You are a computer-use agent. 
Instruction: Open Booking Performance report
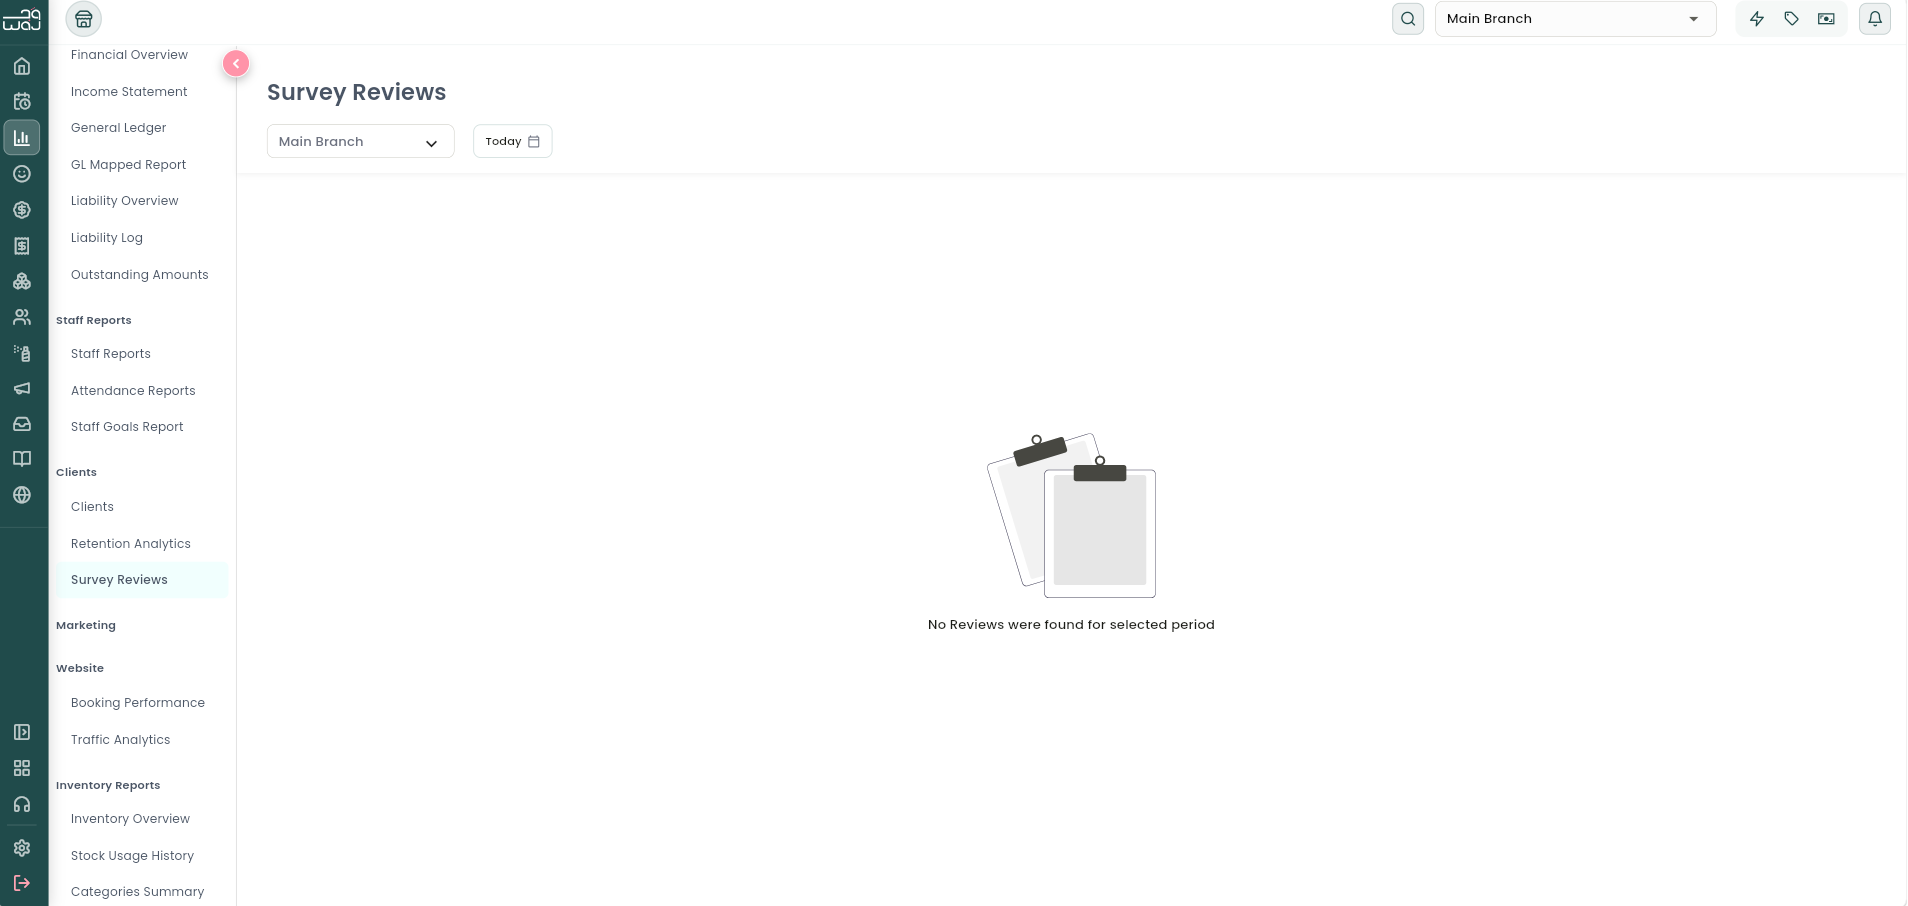(x=138, y=703)
